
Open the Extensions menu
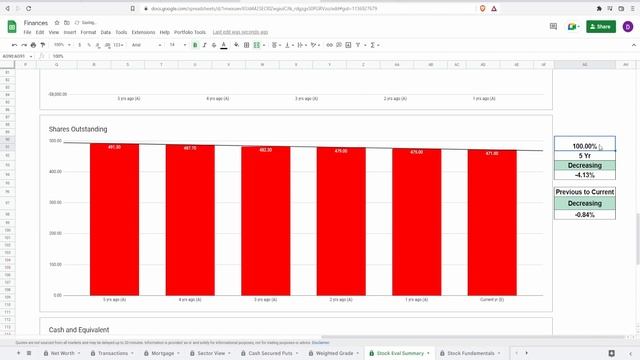coord(143,32)
